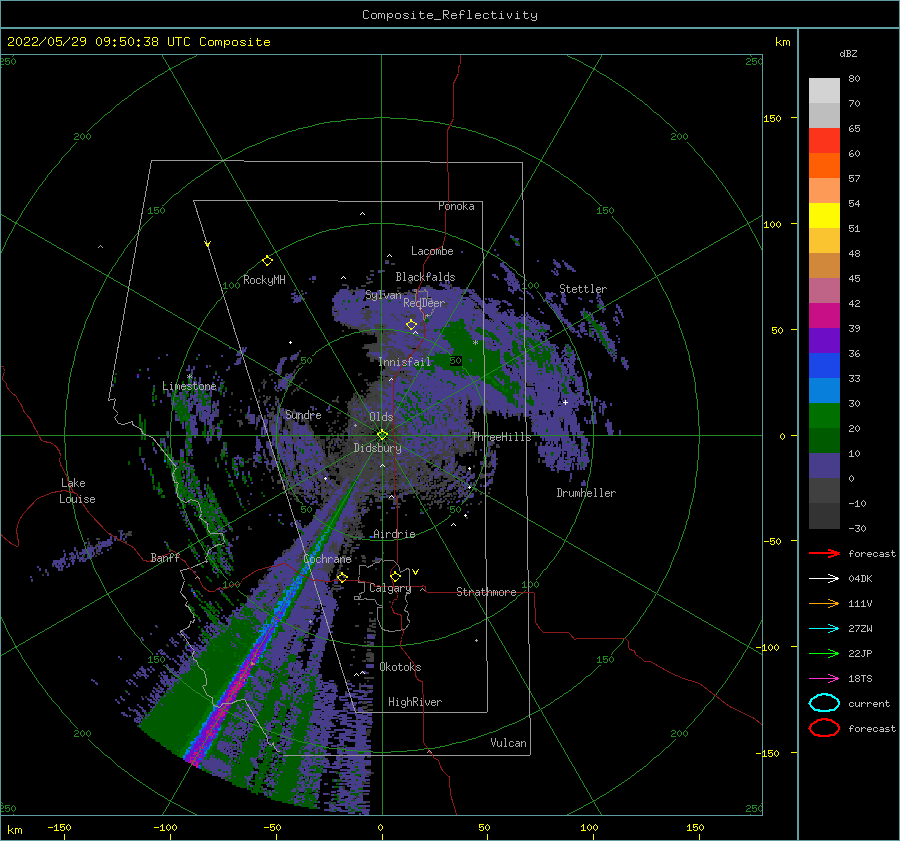This screenshot has width=900, height=841.
Task: Select the magenta 18TS arrow symbol
Action: tap(824, 679)
